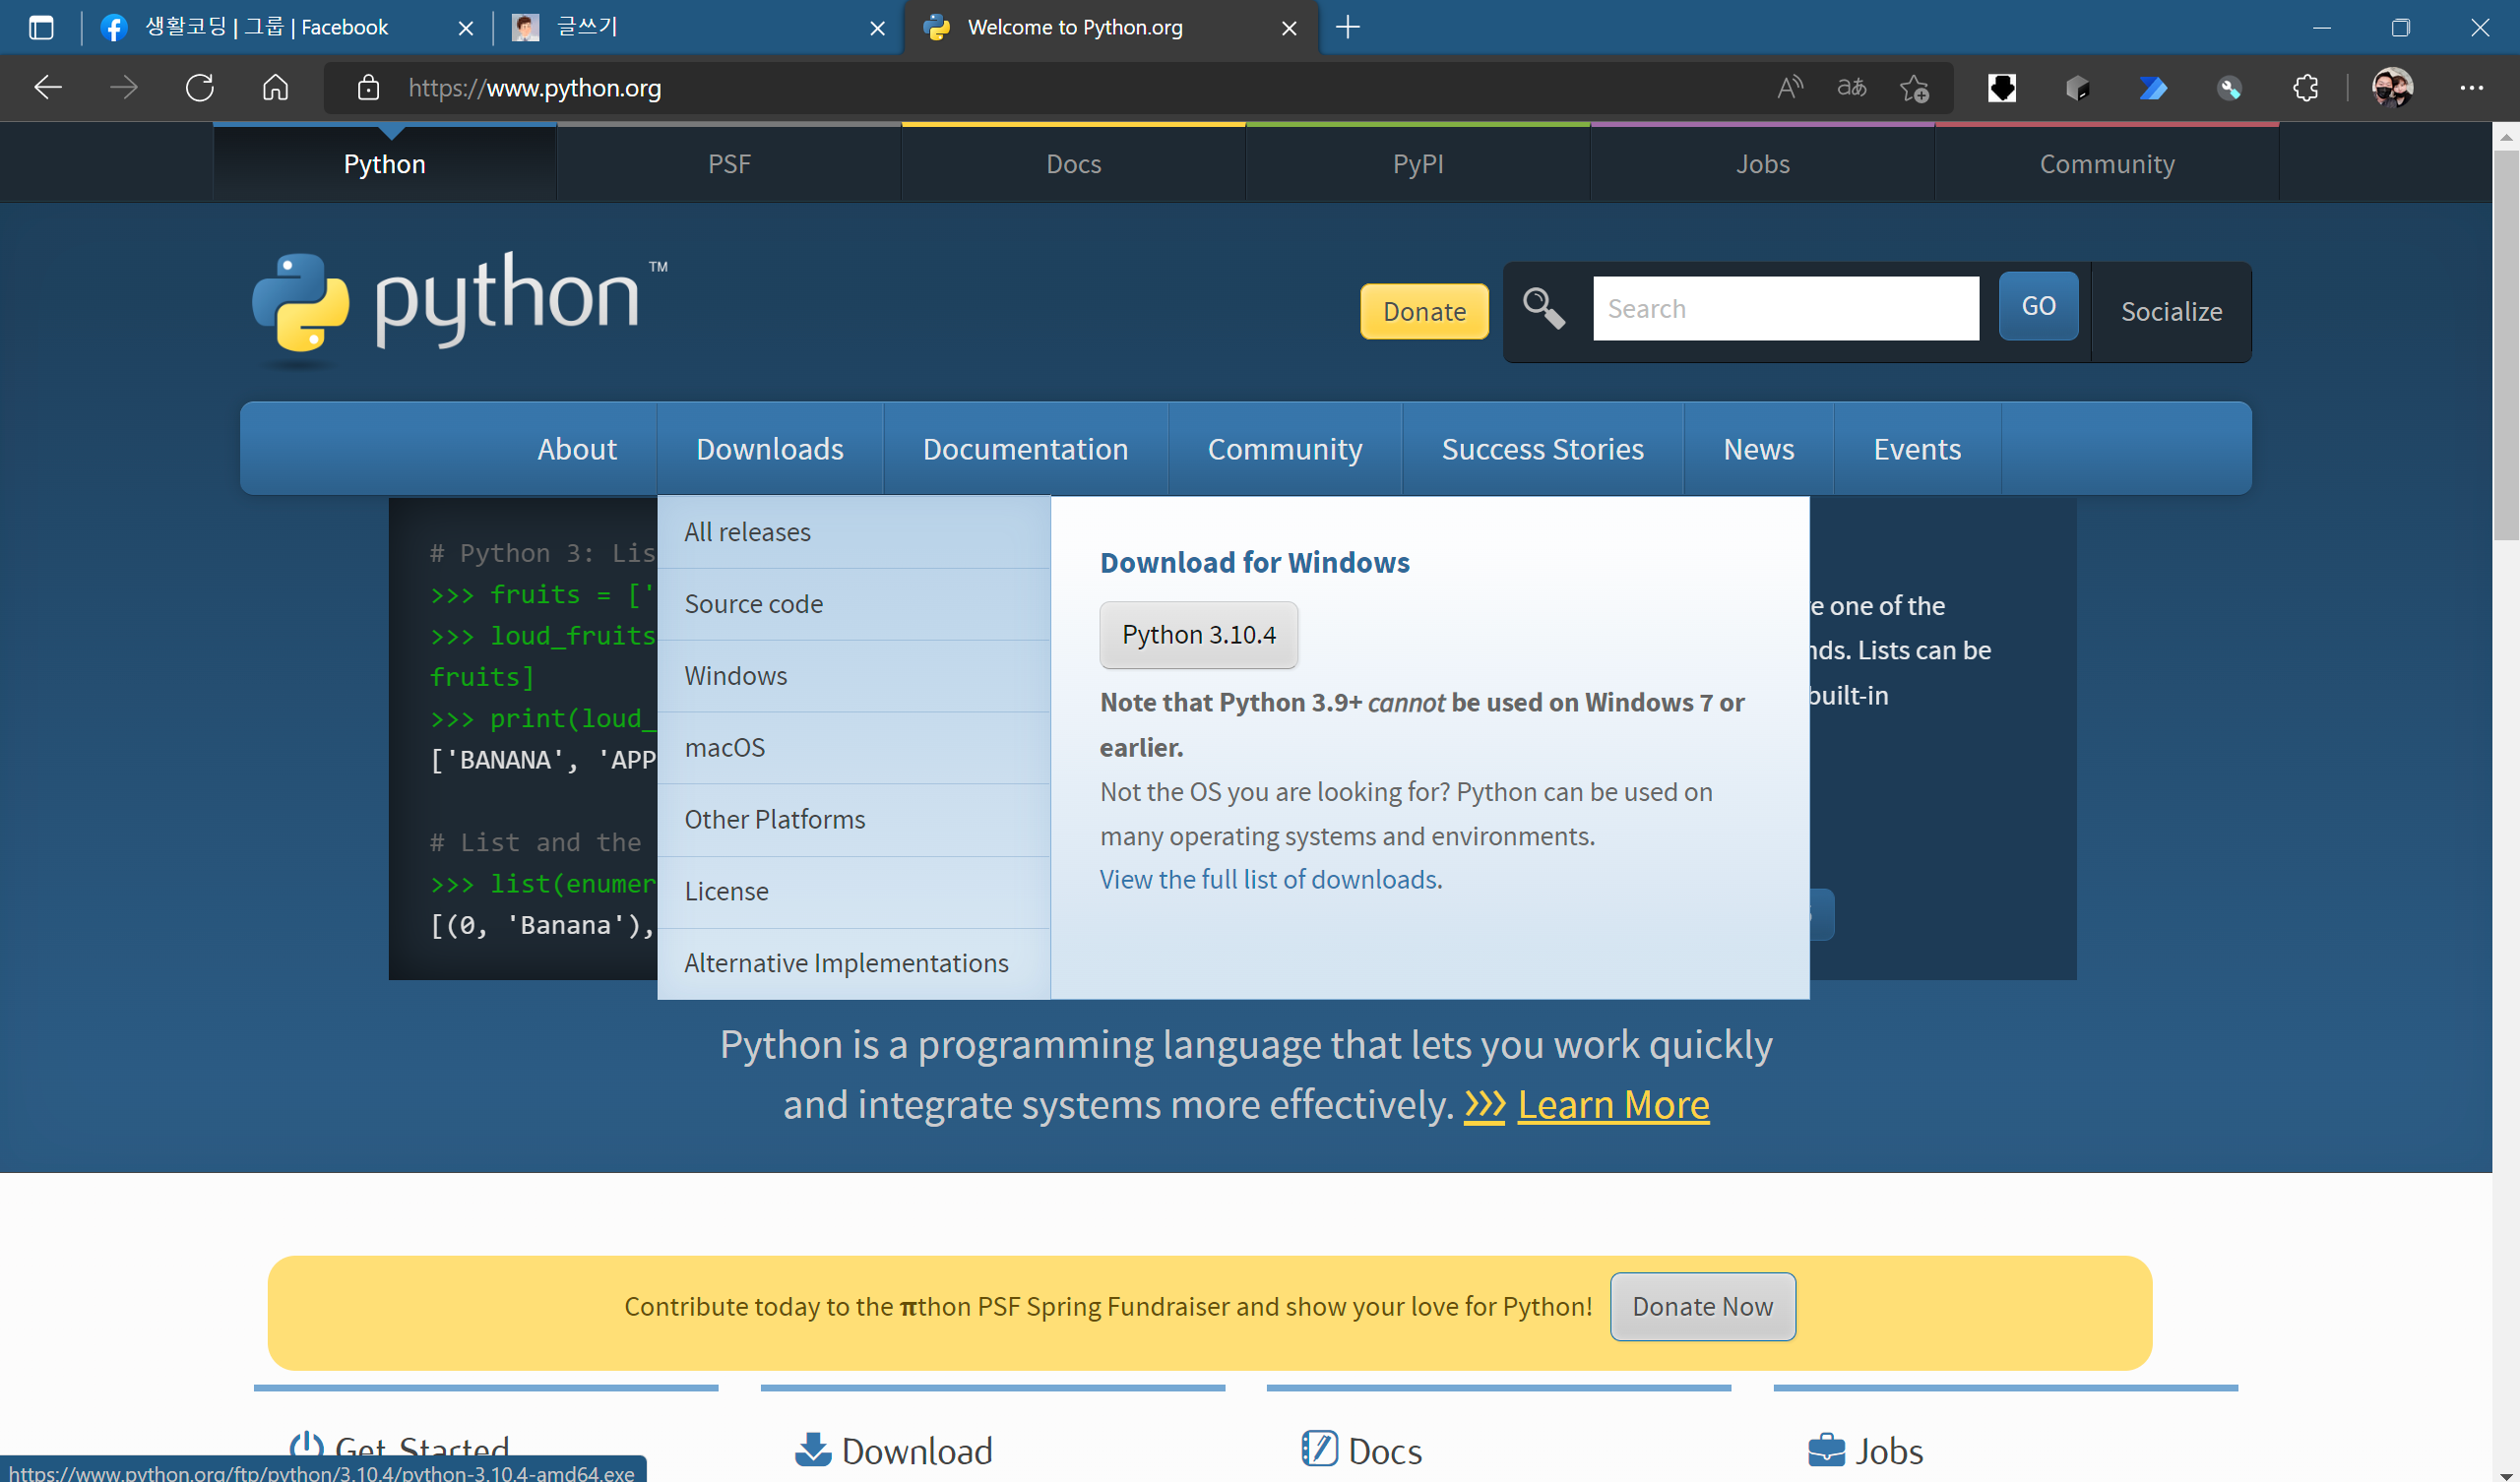Open the Settings and more ellipsis menu
This screenshot has height=1482, width=2520.
2471,88
